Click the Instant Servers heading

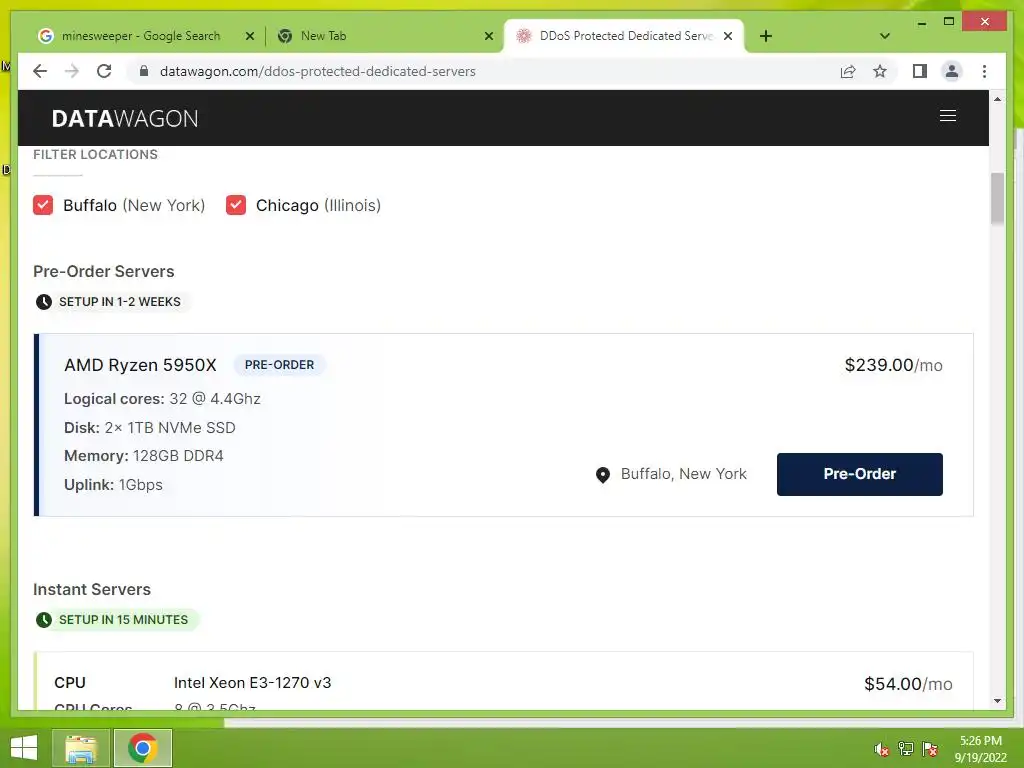[92, 589]
